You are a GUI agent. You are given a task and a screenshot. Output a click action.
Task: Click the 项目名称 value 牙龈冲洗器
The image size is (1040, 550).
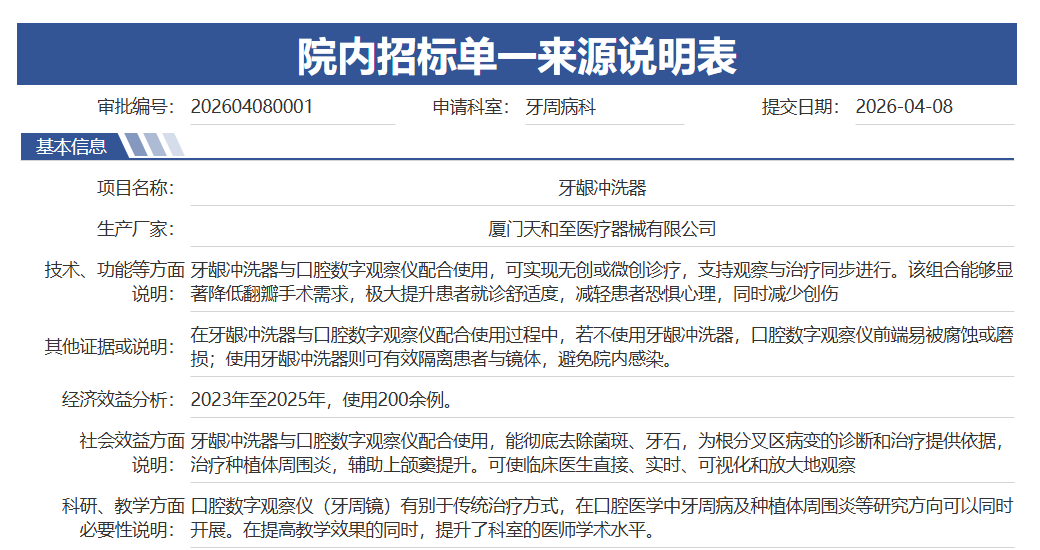(602, 188)
